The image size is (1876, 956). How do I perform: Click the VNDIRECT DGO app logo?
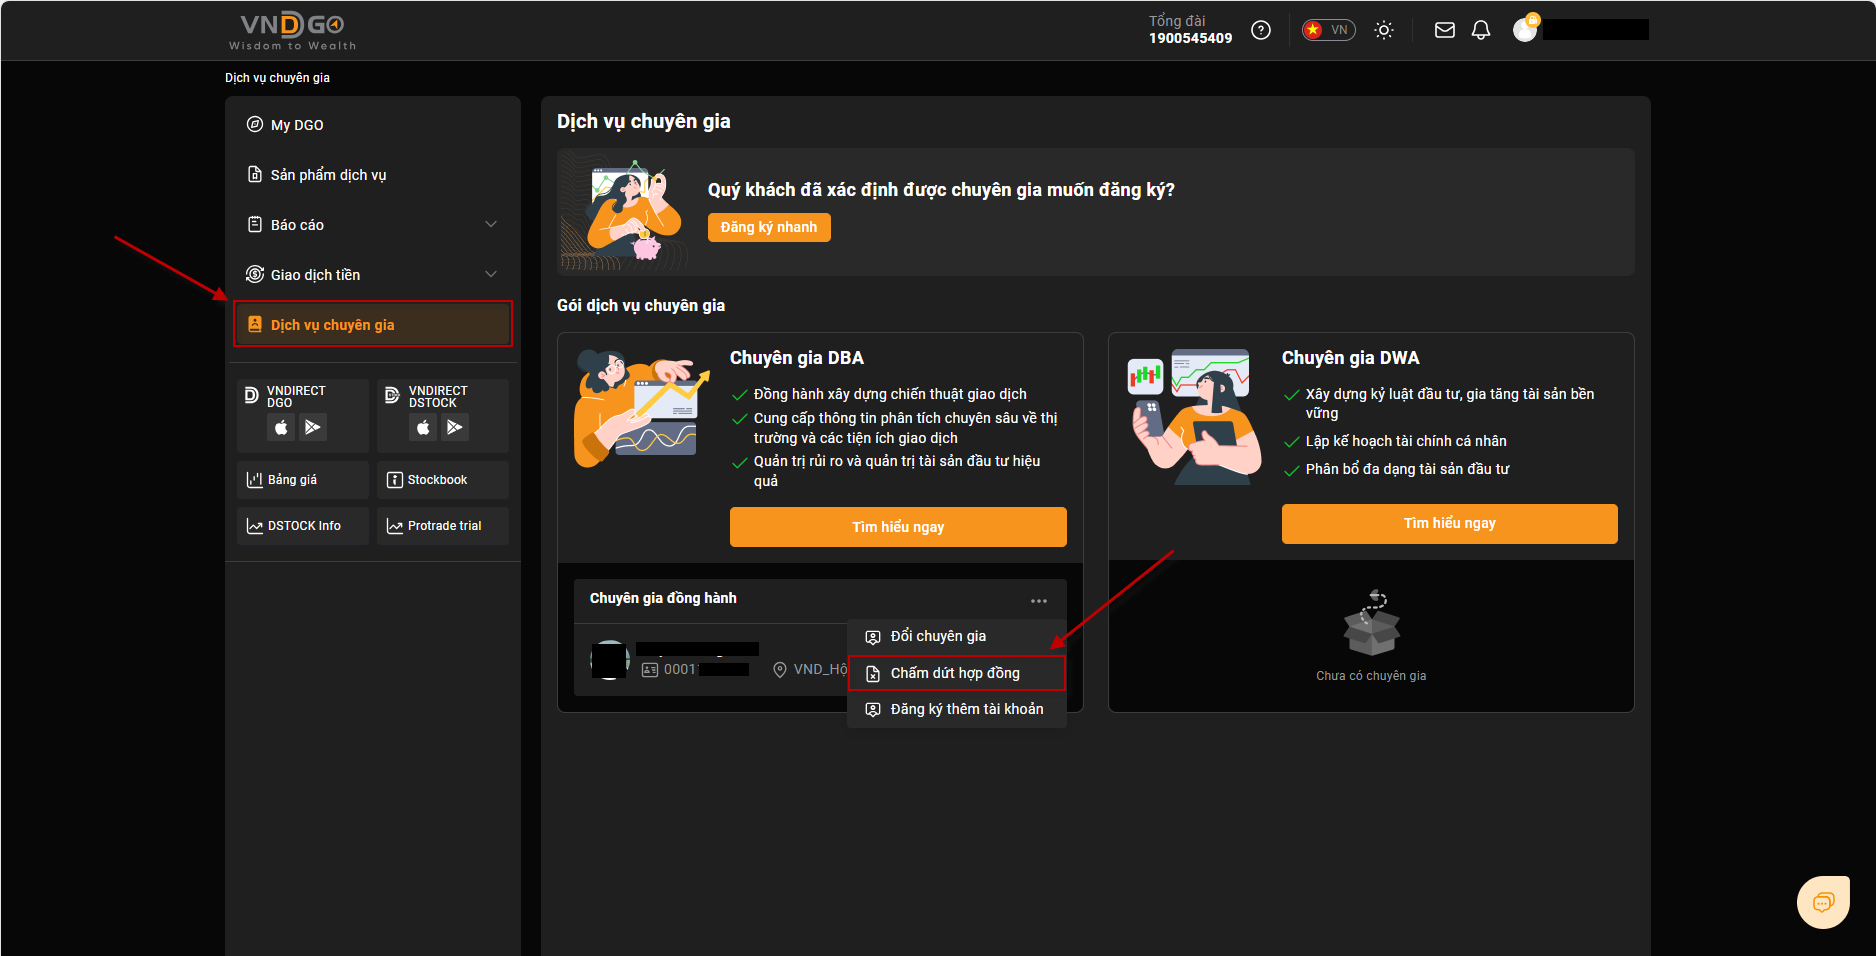pos(252,396)
